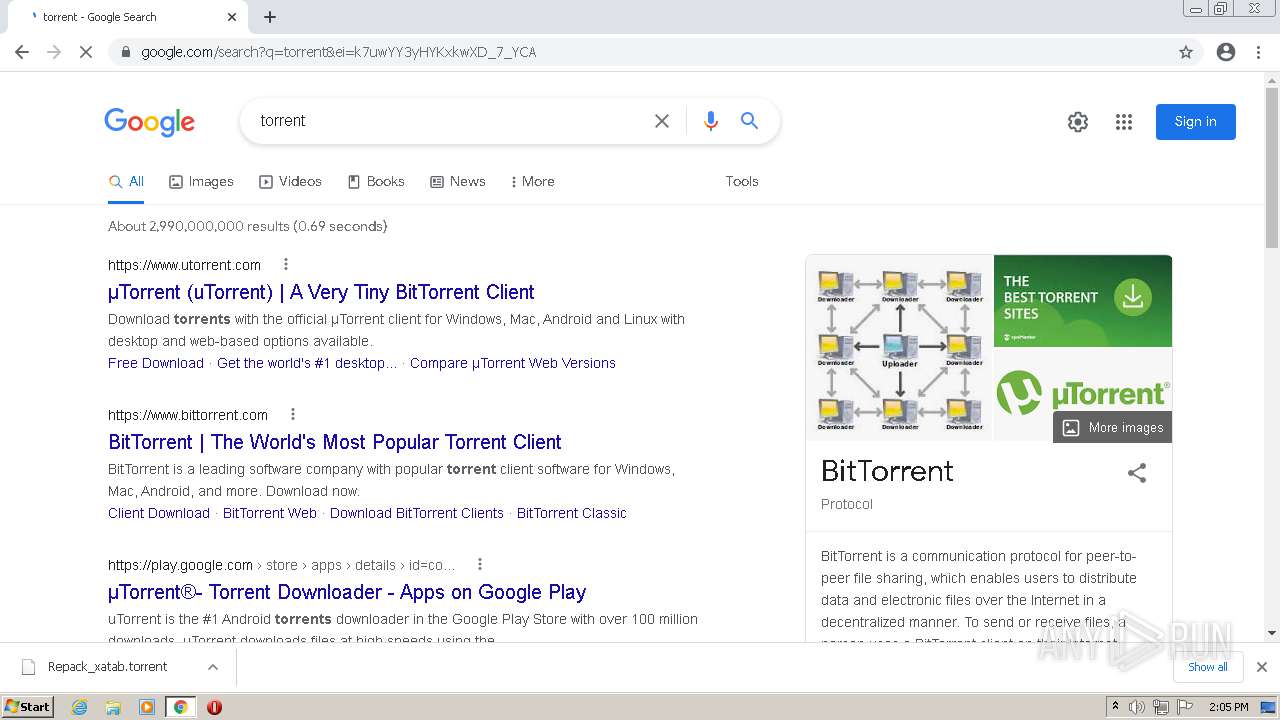Open the volume control in the tray
The height and width of the screenshot is (720, 1280).
[1137, 707]
